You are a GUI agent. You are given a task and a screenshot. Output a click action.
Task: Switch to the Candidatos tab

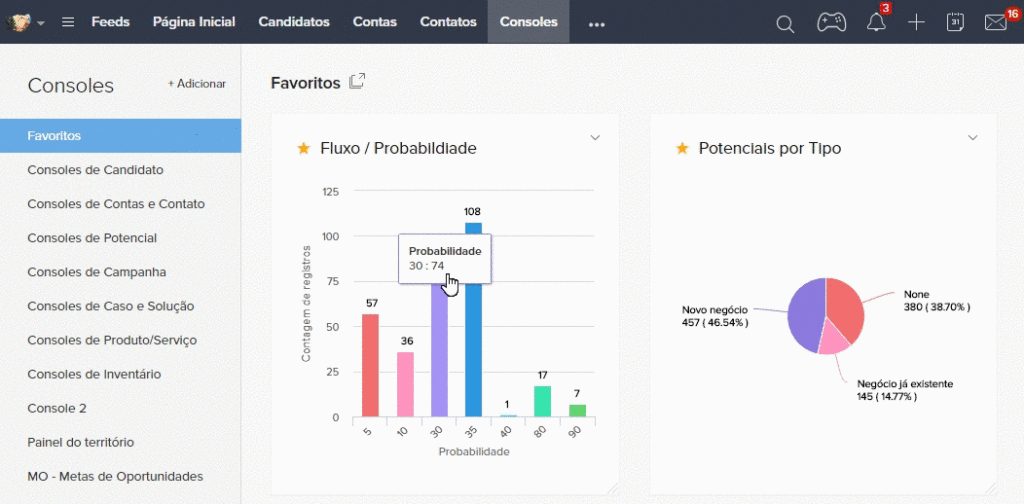pyautogui.click(x=294, y=22)
